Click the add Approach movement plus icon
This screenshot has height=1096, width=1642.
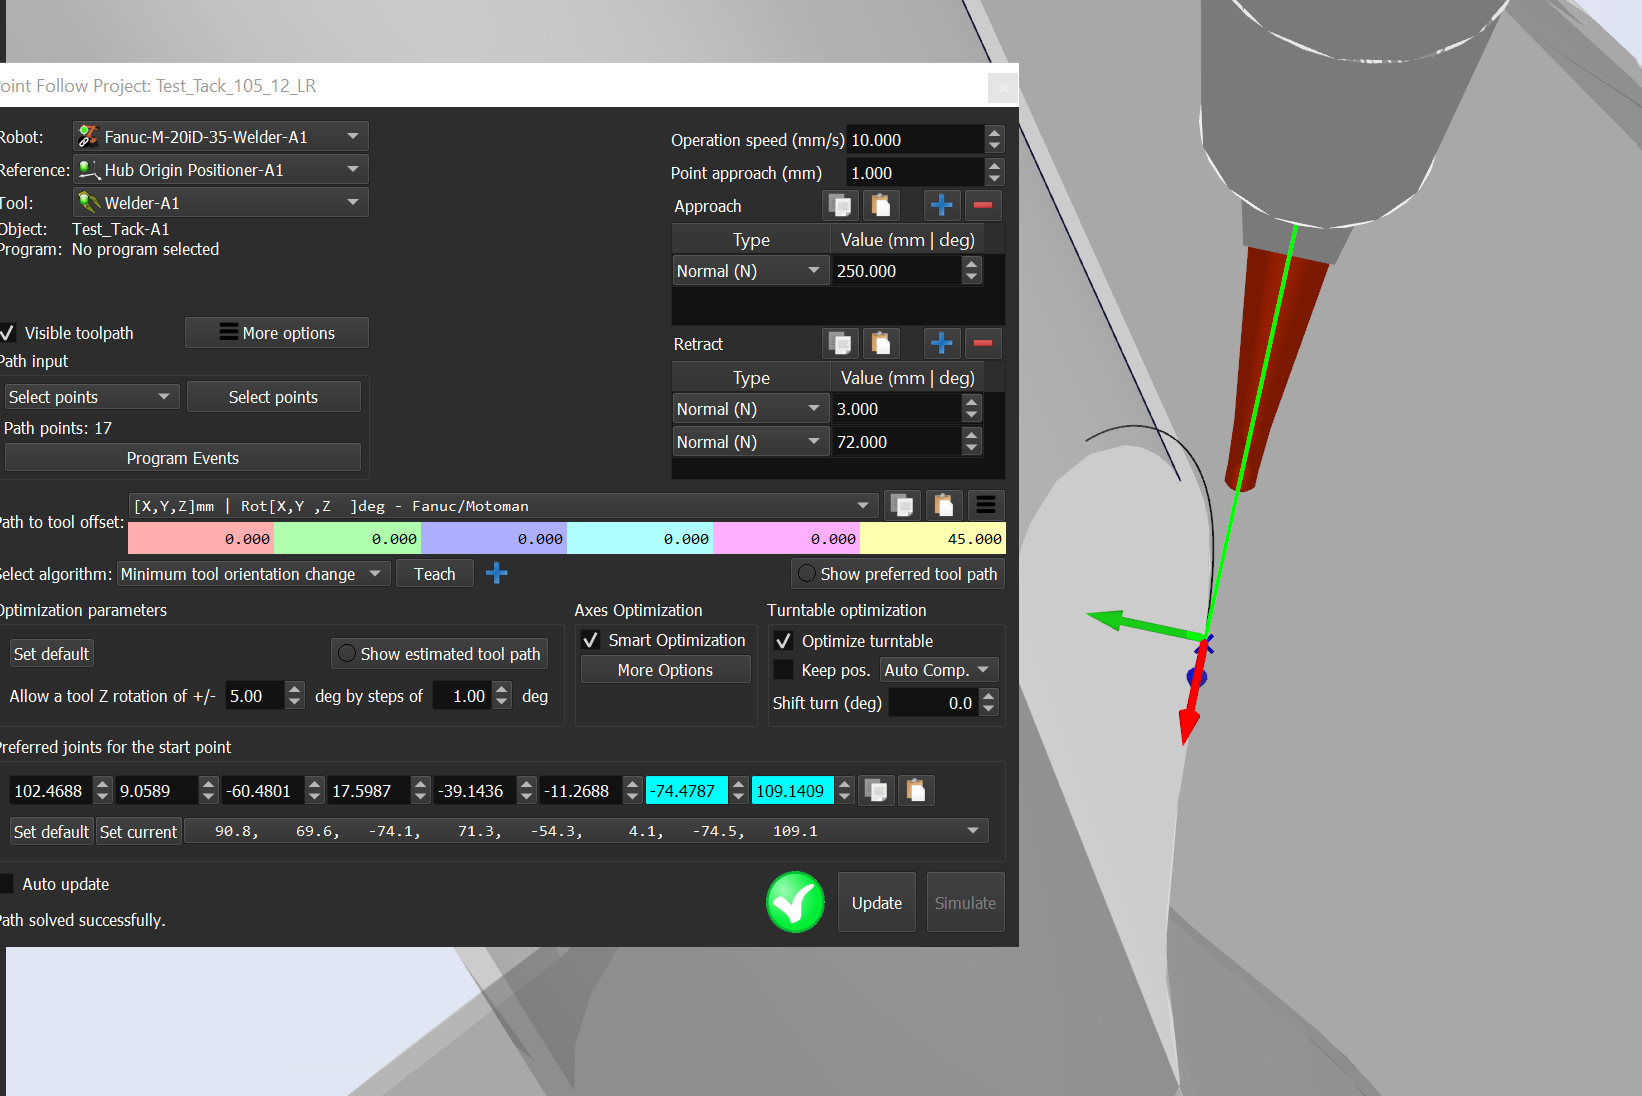941,206
